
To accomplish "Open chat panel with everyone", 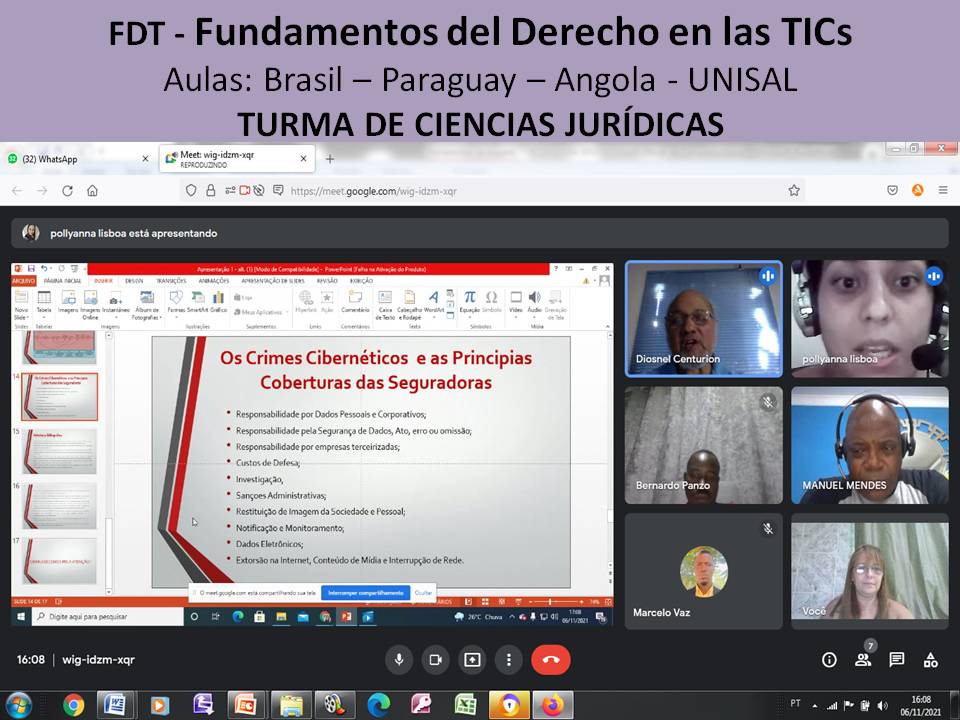I will [897, 659].
